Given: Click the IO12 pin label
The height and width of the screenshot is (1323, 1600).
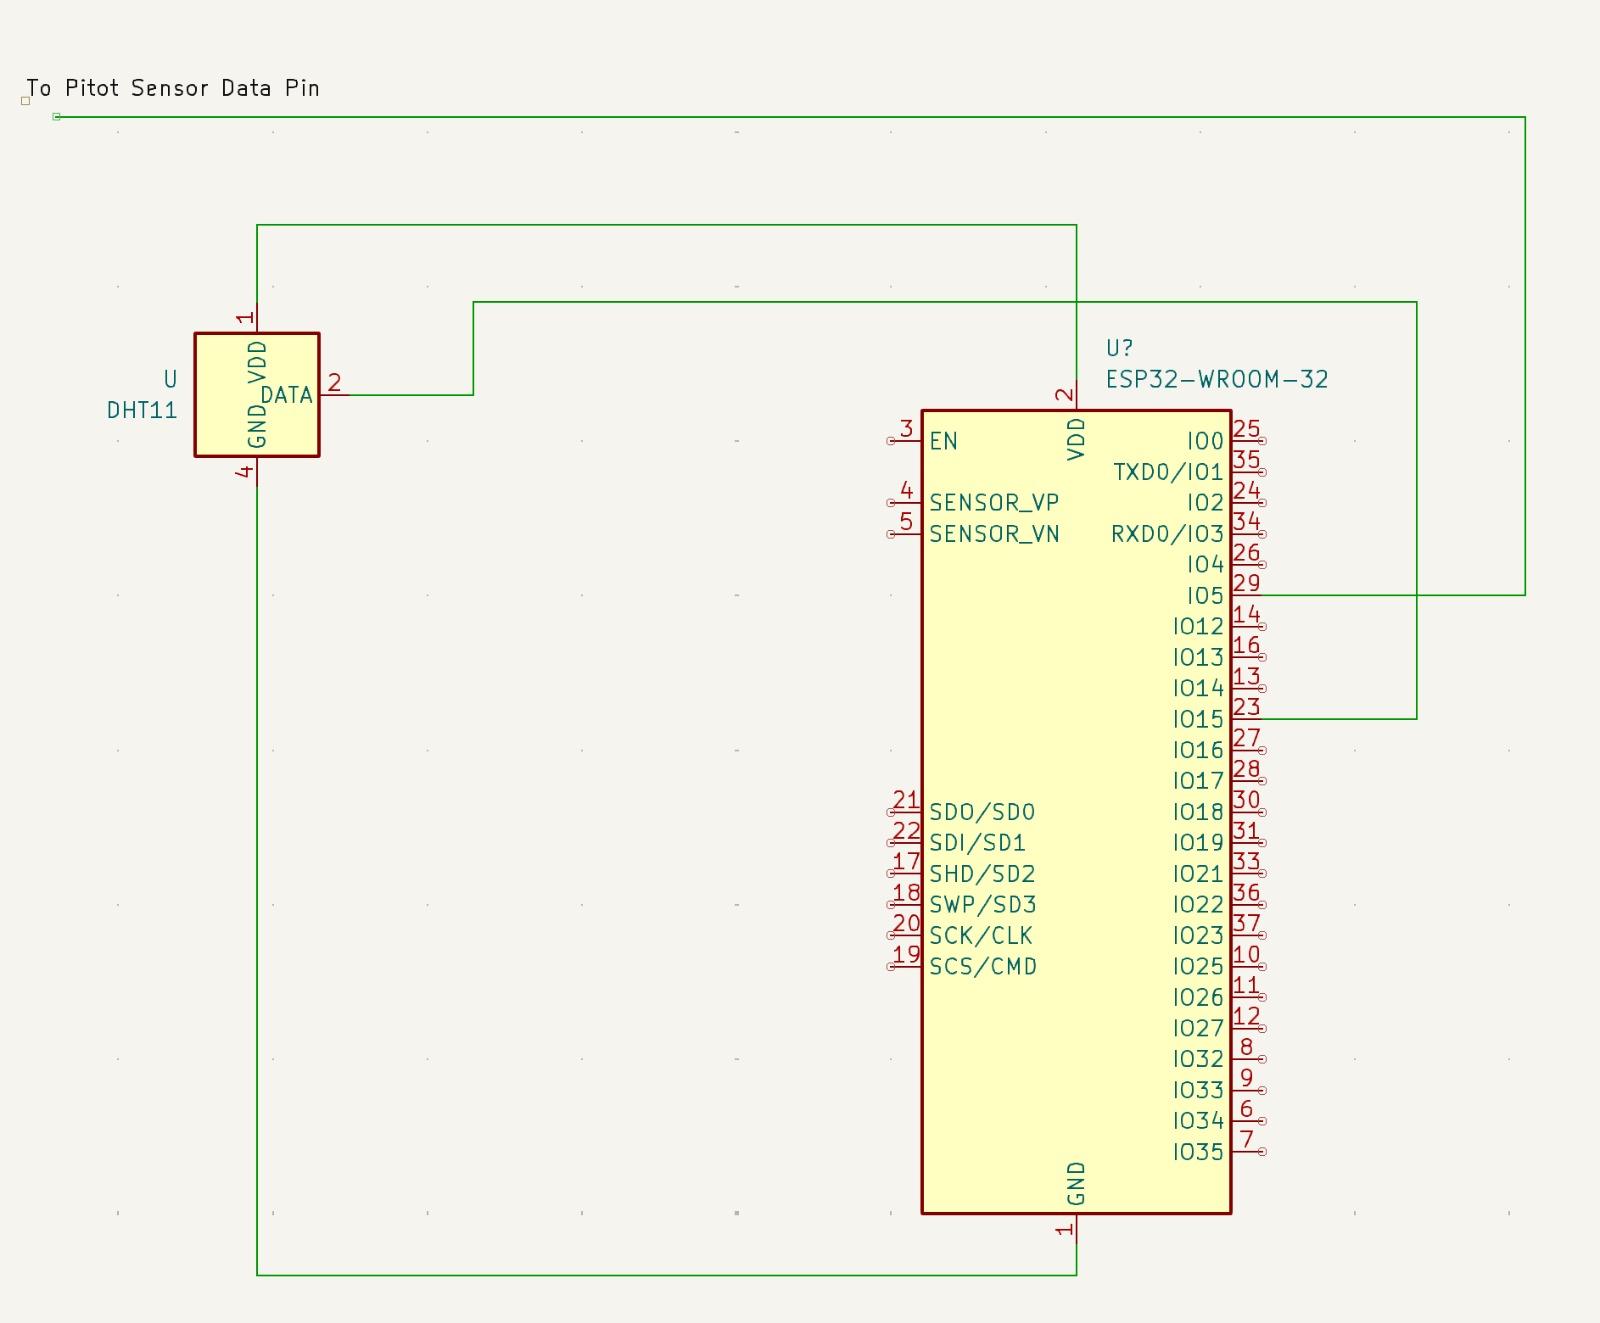Looking at the screenshot, I should point(1198,627).
